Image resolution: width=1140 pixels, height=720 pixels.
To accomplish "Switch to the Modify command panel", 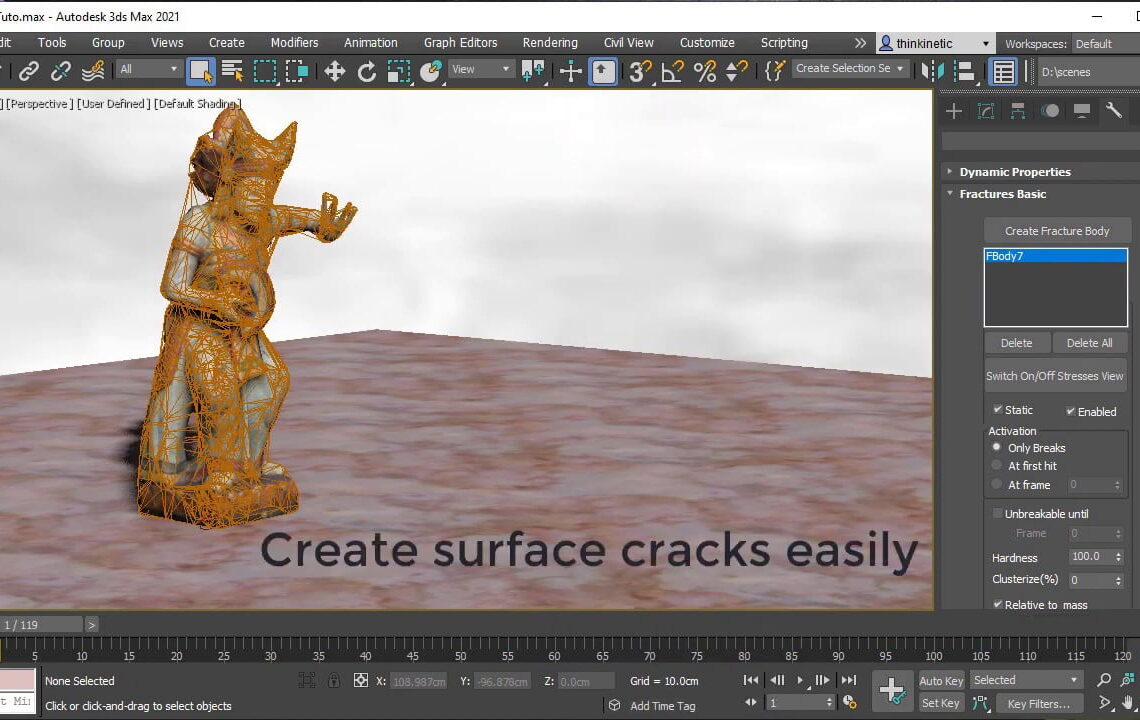I will click(986, 110).
